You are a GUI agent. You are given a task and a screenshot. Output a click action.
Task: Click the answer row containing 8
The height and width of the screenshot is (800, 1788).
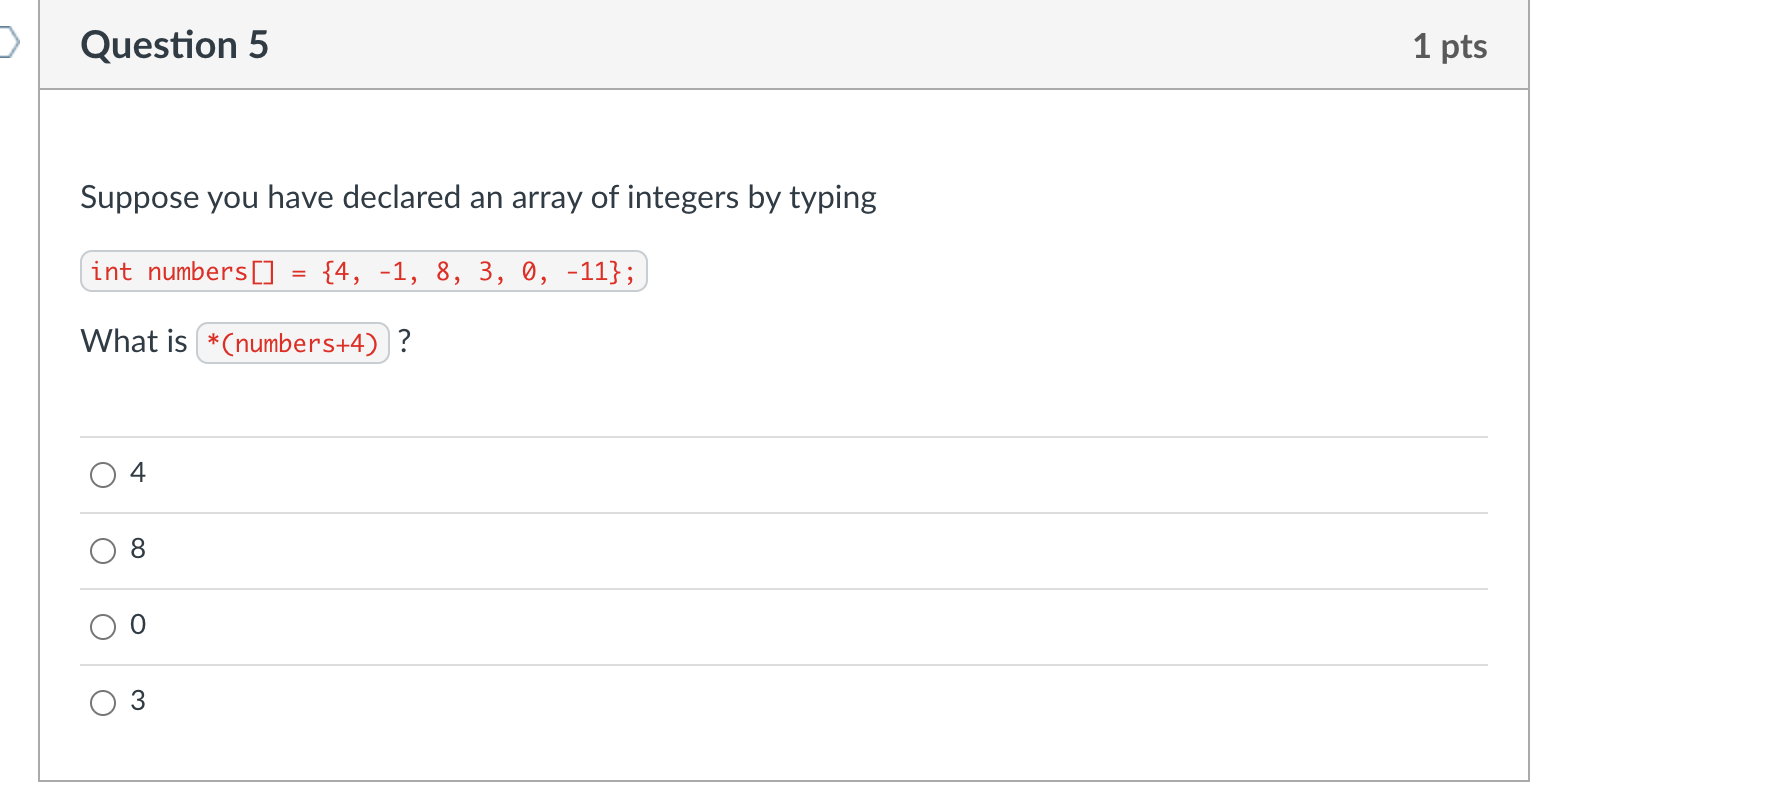[x=700, y=550]
